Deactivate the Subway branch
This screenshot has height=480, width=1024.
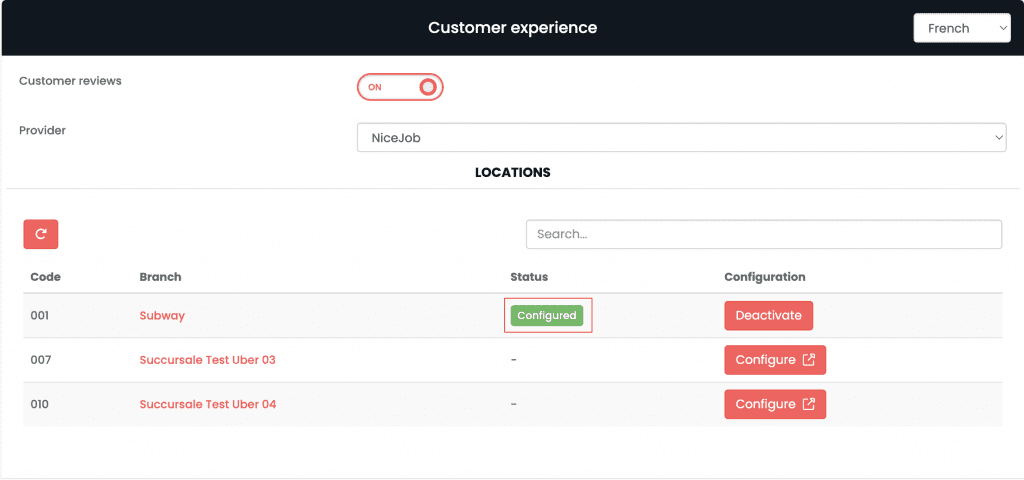point(768,315)
